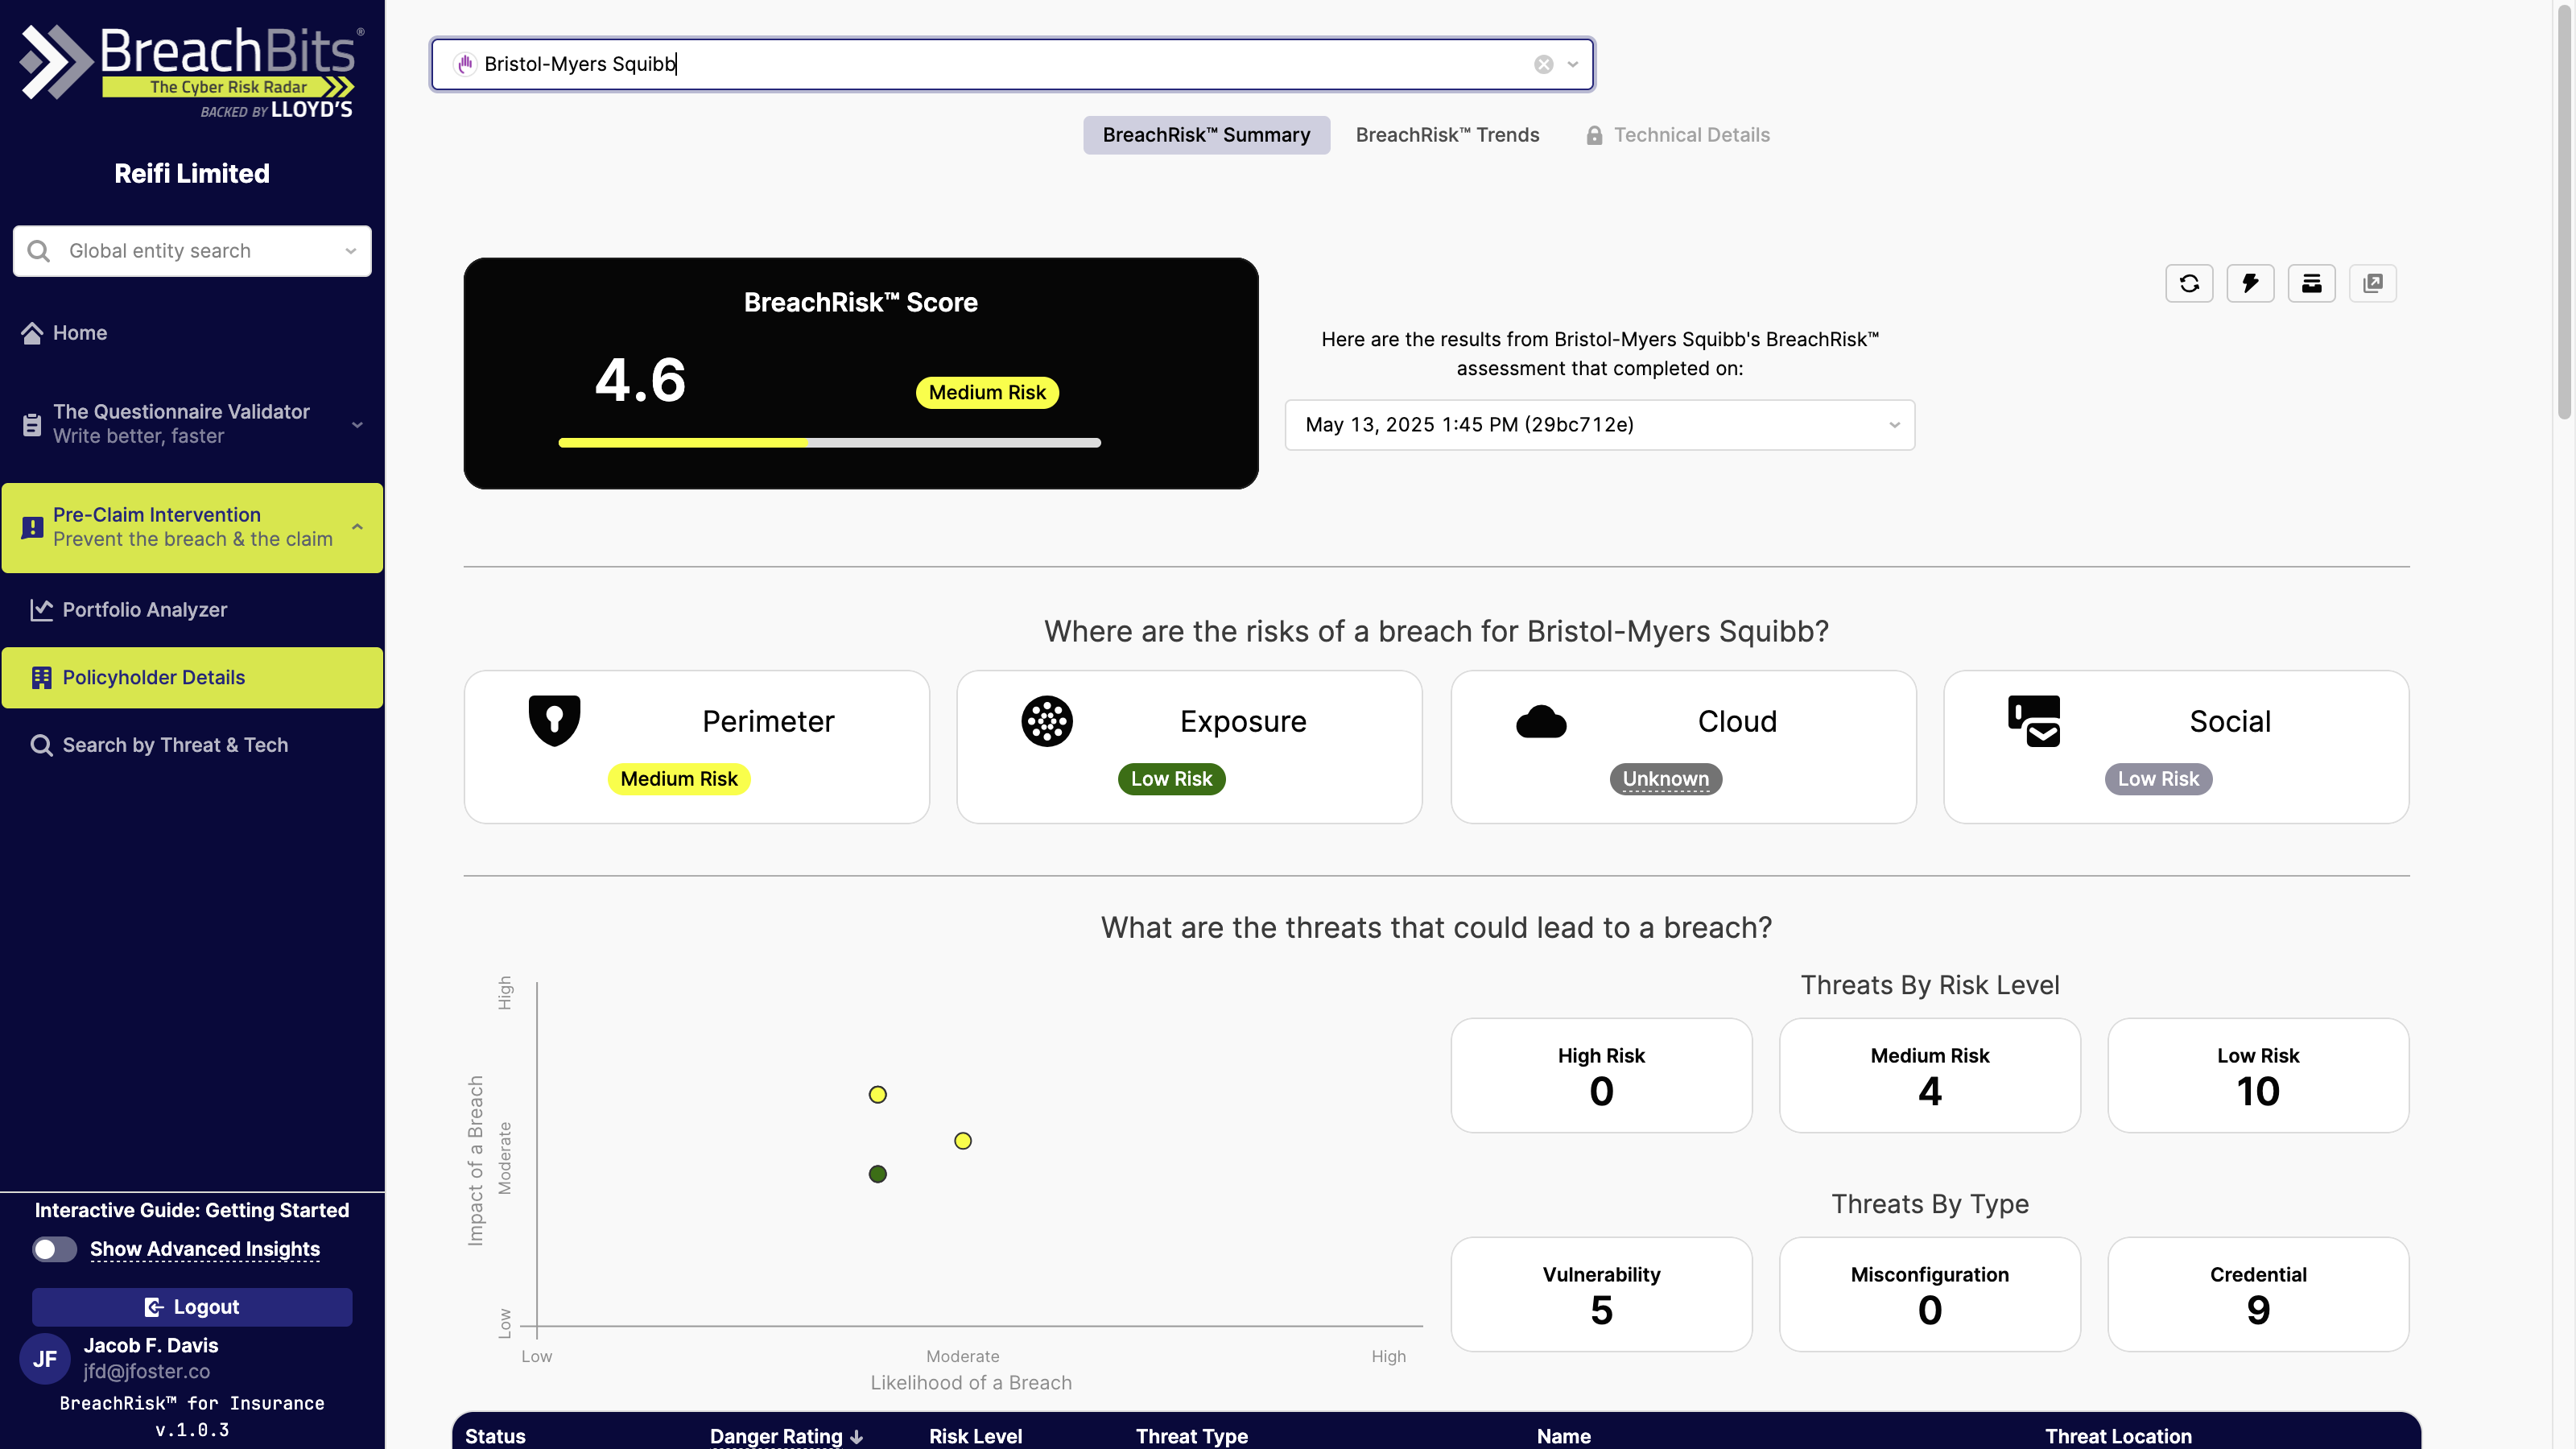Click the archive box icon button
The image size is (2576, 1449).
tap(2311, 283)
